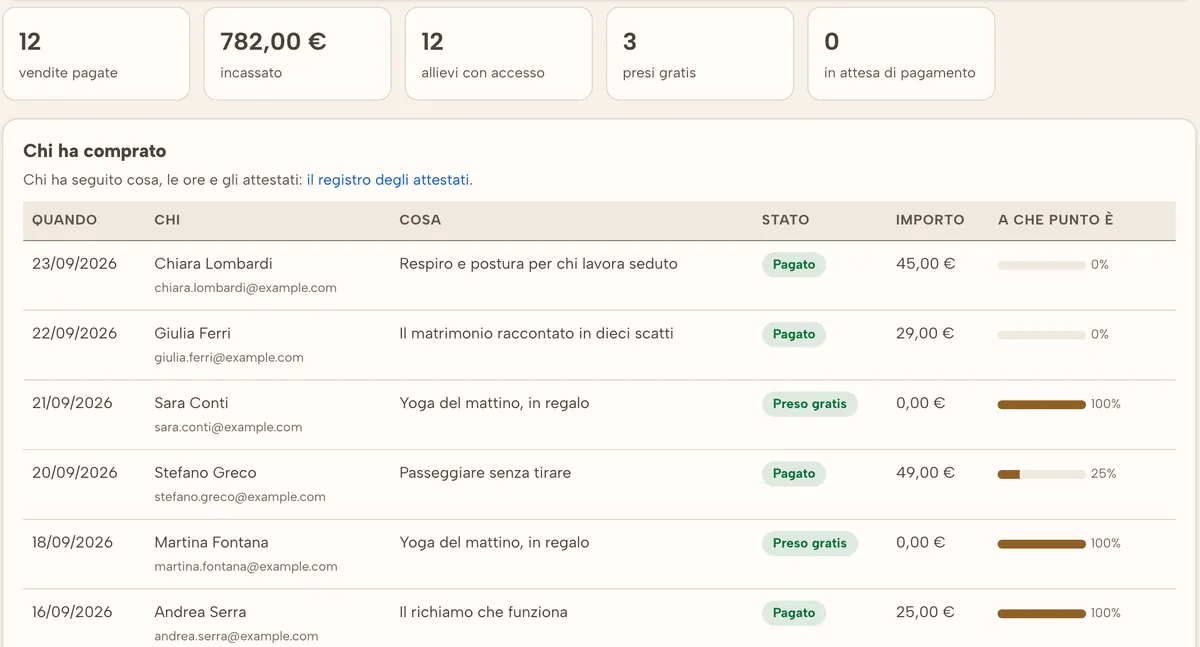Click the date 16/09/2026
This screenshot has height=647, width=1200.
[x=73, y=612]
